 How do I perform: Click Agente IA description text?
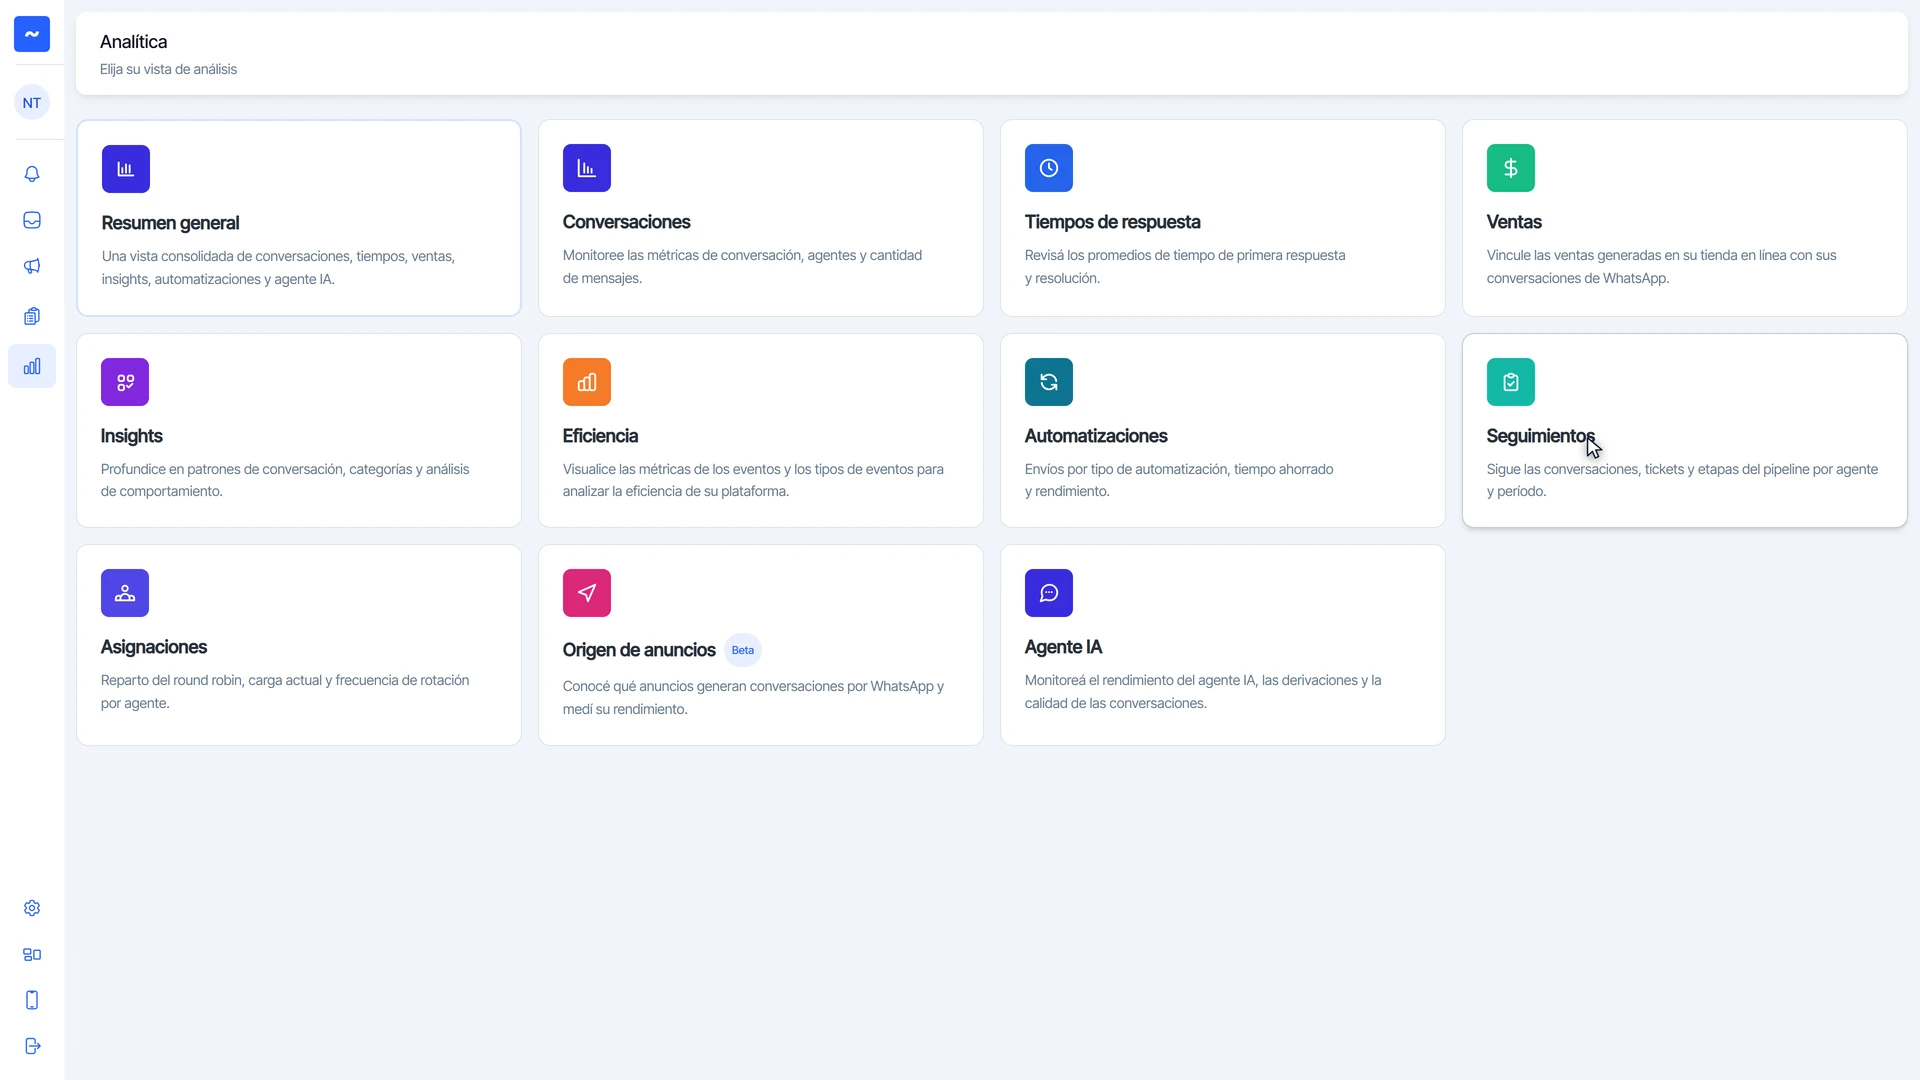[1203, 692]
